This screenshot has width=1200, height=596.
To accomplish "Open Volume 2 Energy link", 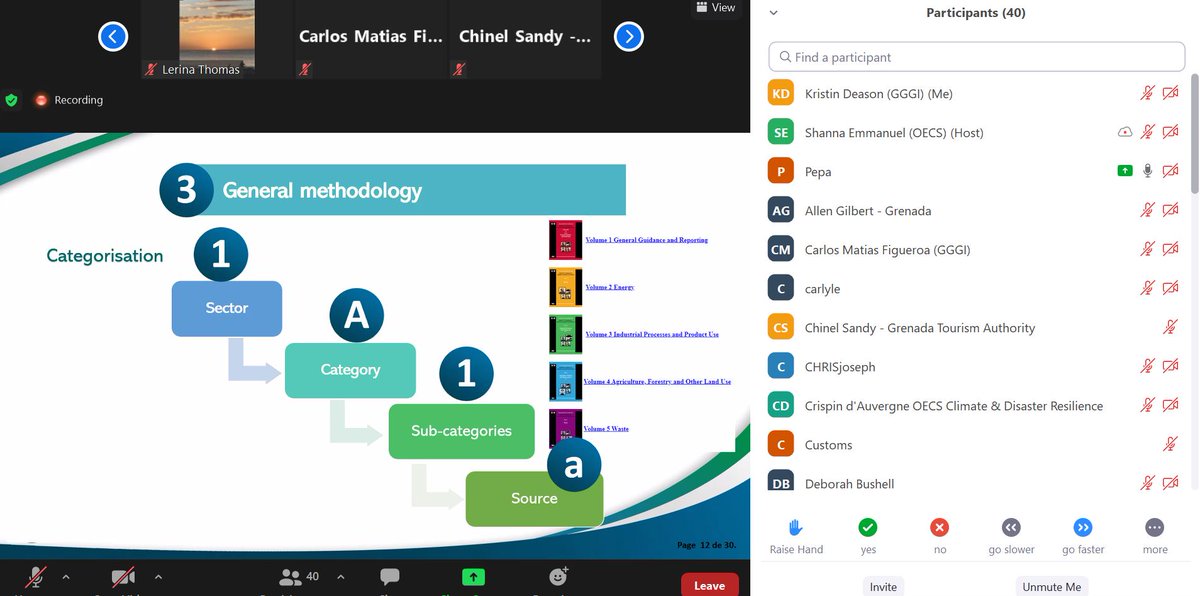I will 609,287.
